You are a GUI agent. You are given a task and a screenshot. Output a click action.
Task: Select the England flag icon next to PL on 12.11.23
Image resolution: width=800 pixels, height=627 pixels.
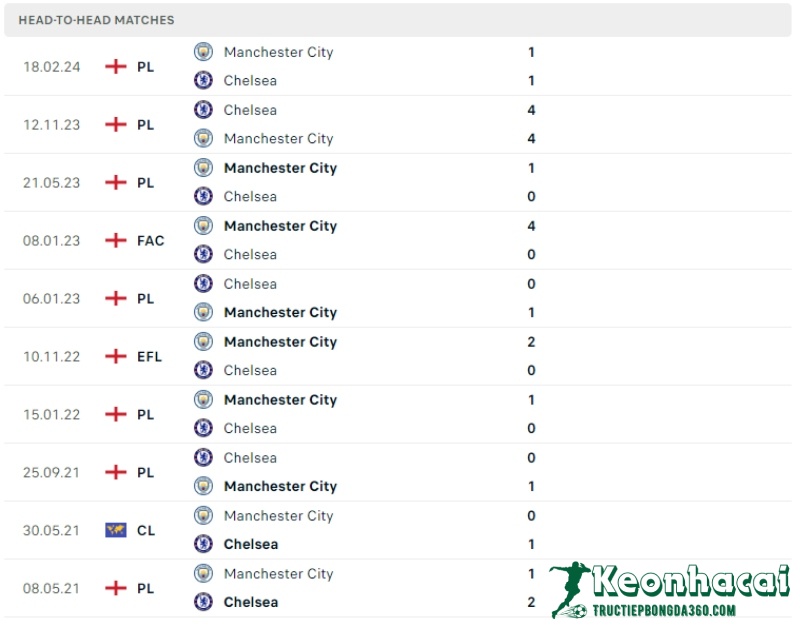tap(114, 125)
